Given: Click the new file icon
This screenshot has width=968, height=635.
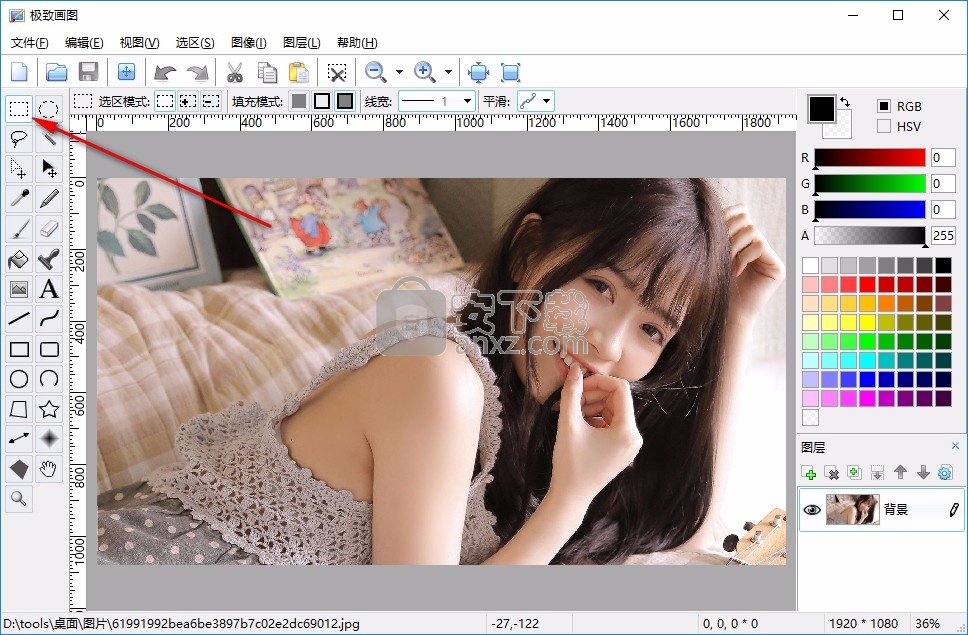Looking at the screenshot, I should 20,72.
